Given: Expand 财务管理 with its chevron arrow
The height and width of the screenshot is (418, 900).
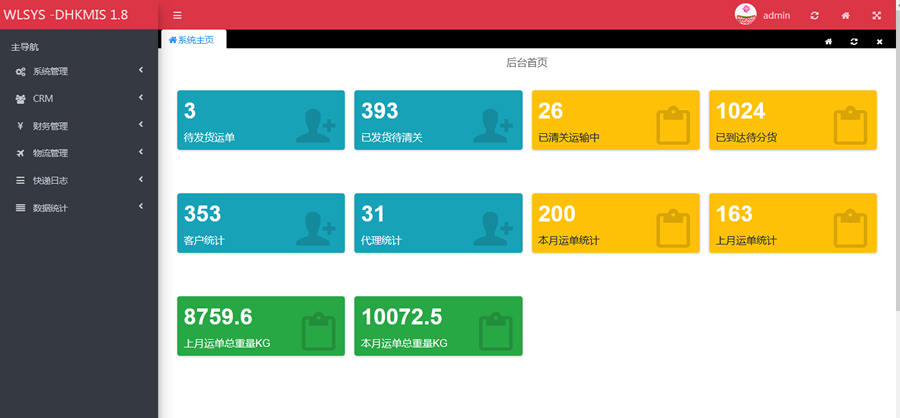Looking at the screenshot, I should pyautogui.click(x=141, y=125).
